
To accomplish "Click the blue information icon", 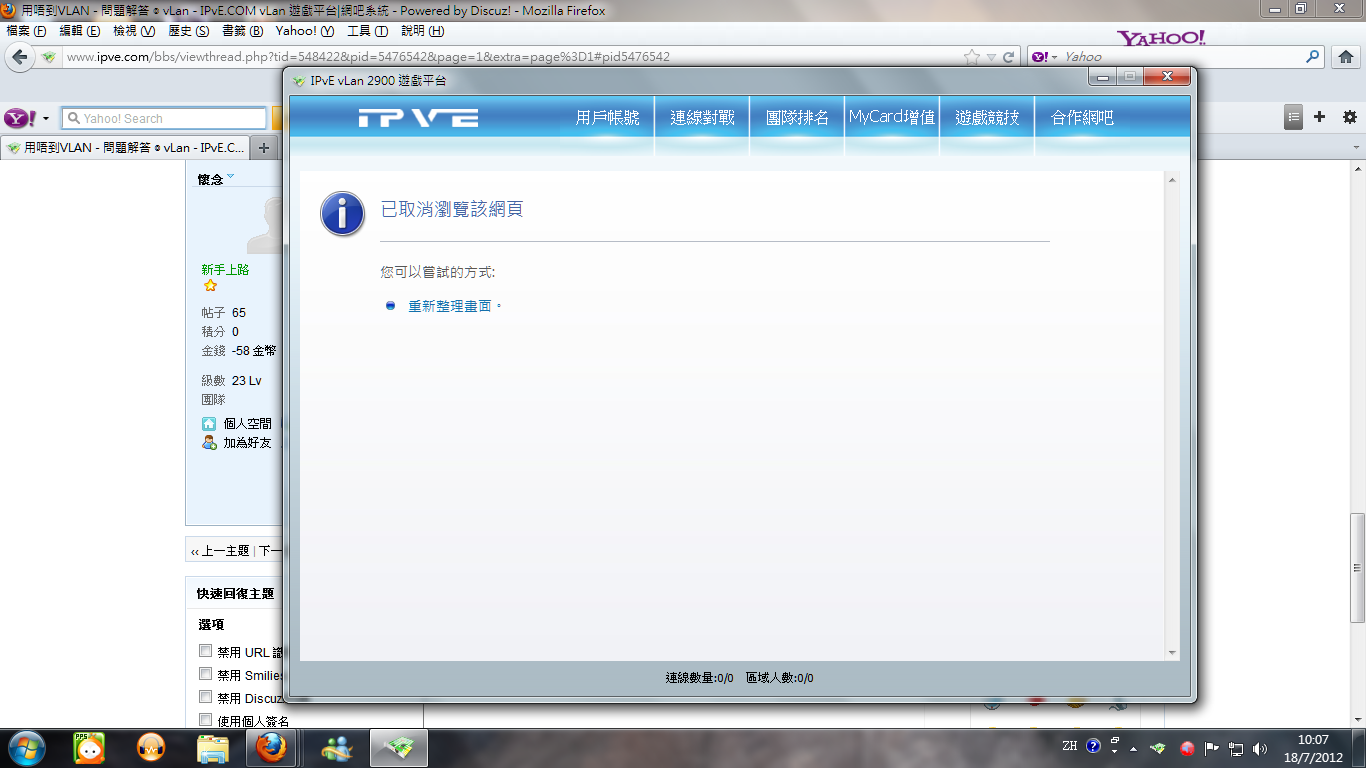I will (x=342, y=214).
